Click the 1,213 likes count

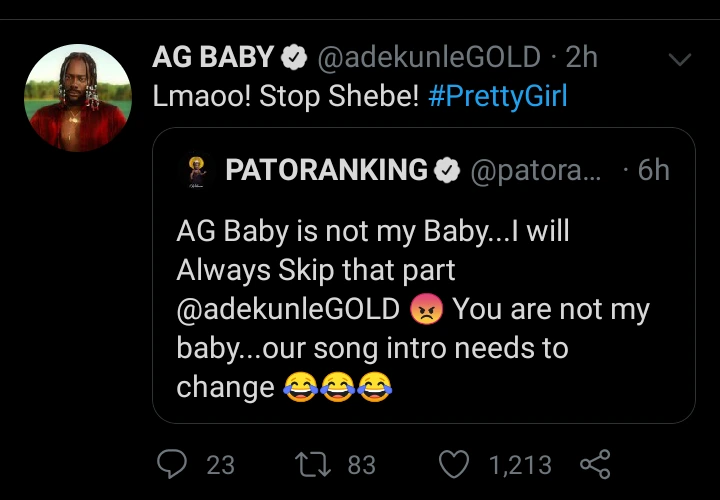coord(520,464)
